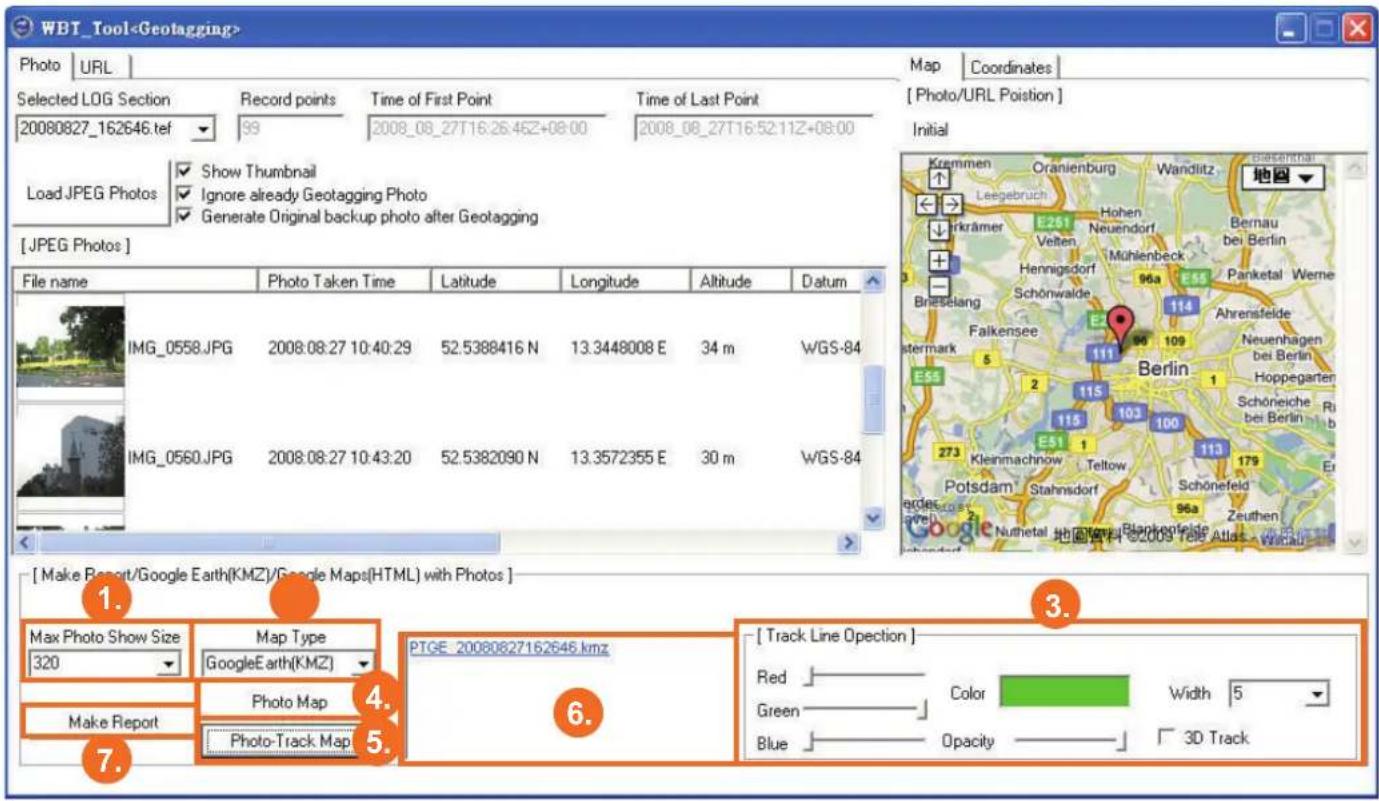Click the IMG_0558.JPG file name
The width and height of the screenshot is (1379, 801).
(179, 345)
